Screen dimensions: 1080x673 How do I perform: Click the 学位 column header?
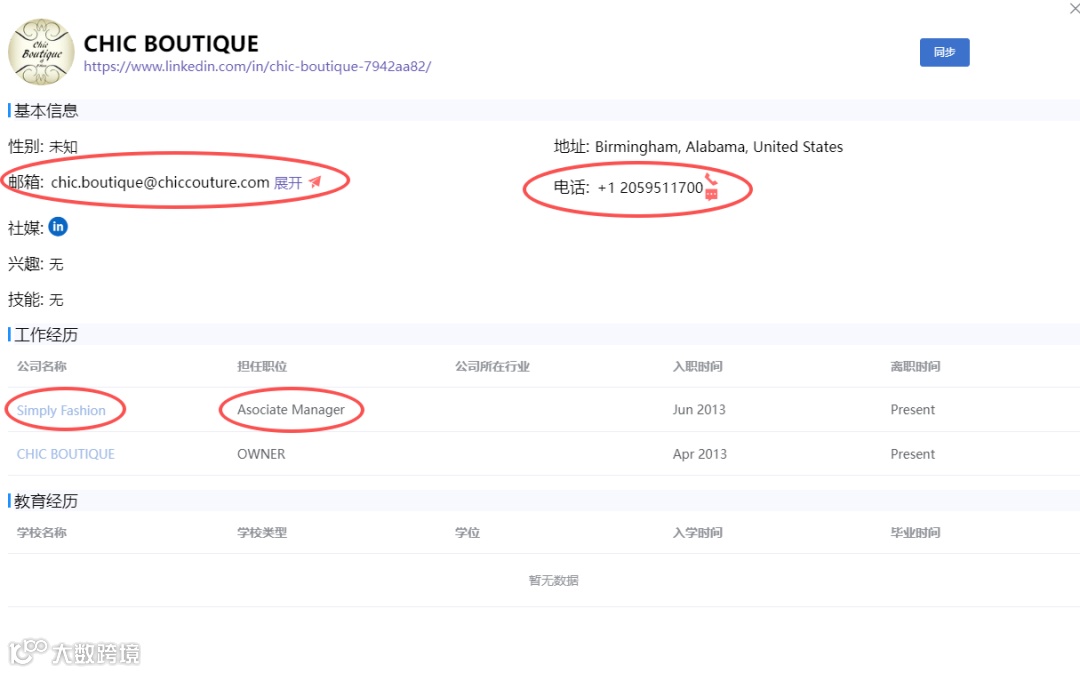click(467, 532)
